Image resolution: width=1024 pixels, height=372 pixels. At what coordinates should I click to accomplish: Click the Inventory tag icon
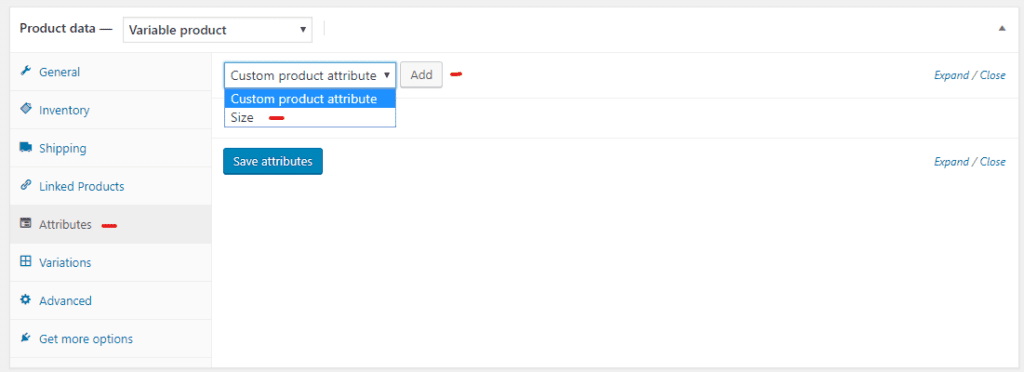pos(25,109)
